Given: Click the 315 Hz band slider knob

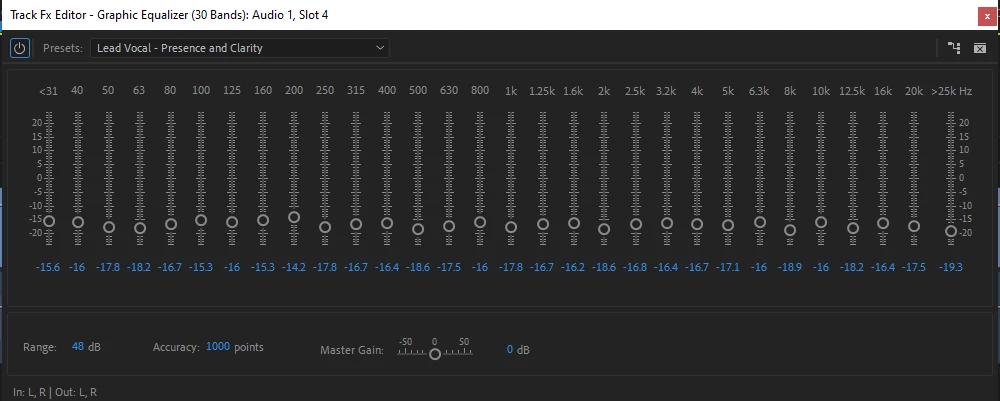Looking at the screenshot, I should (x=356, y=224).
